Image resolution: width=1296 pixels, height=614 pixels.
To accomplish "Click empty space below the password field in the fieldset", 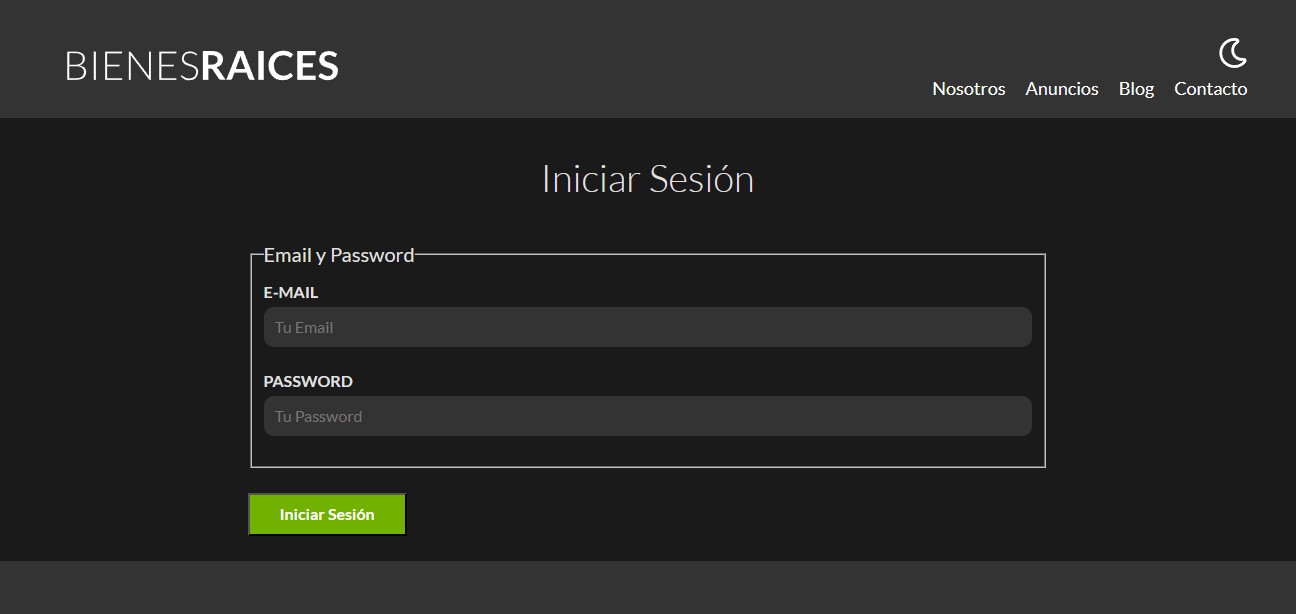I will pyautogui.click(x=647, y=451).
